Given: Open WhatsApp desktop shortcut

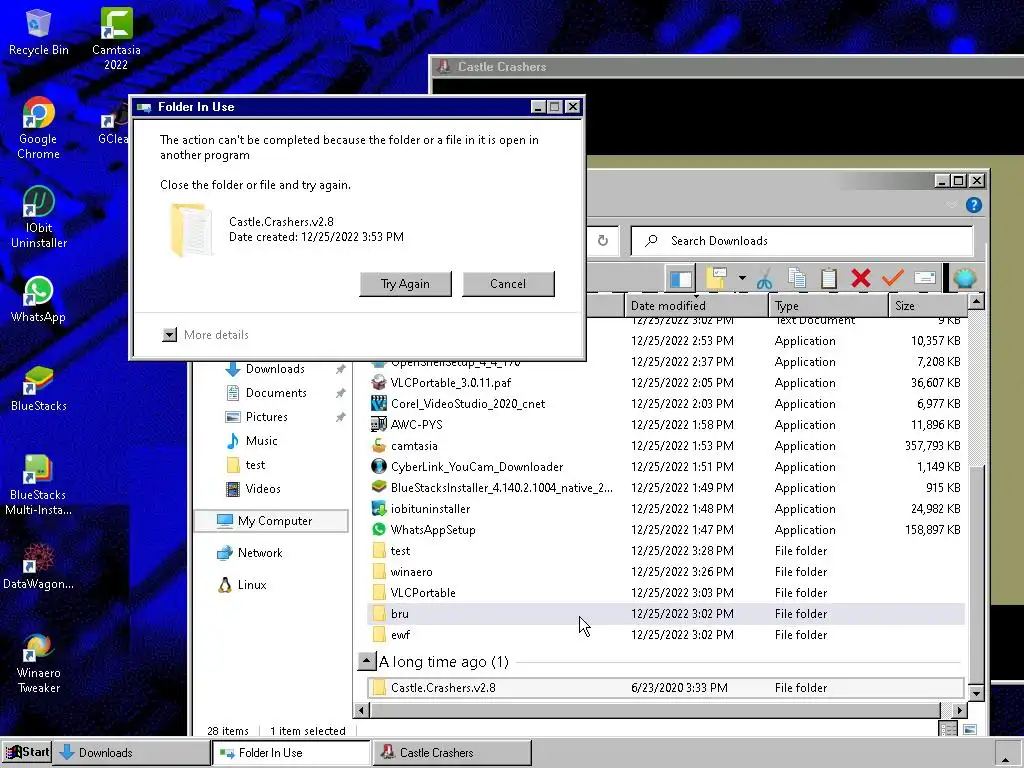Looking at the screenshot, I should point(39,299).
